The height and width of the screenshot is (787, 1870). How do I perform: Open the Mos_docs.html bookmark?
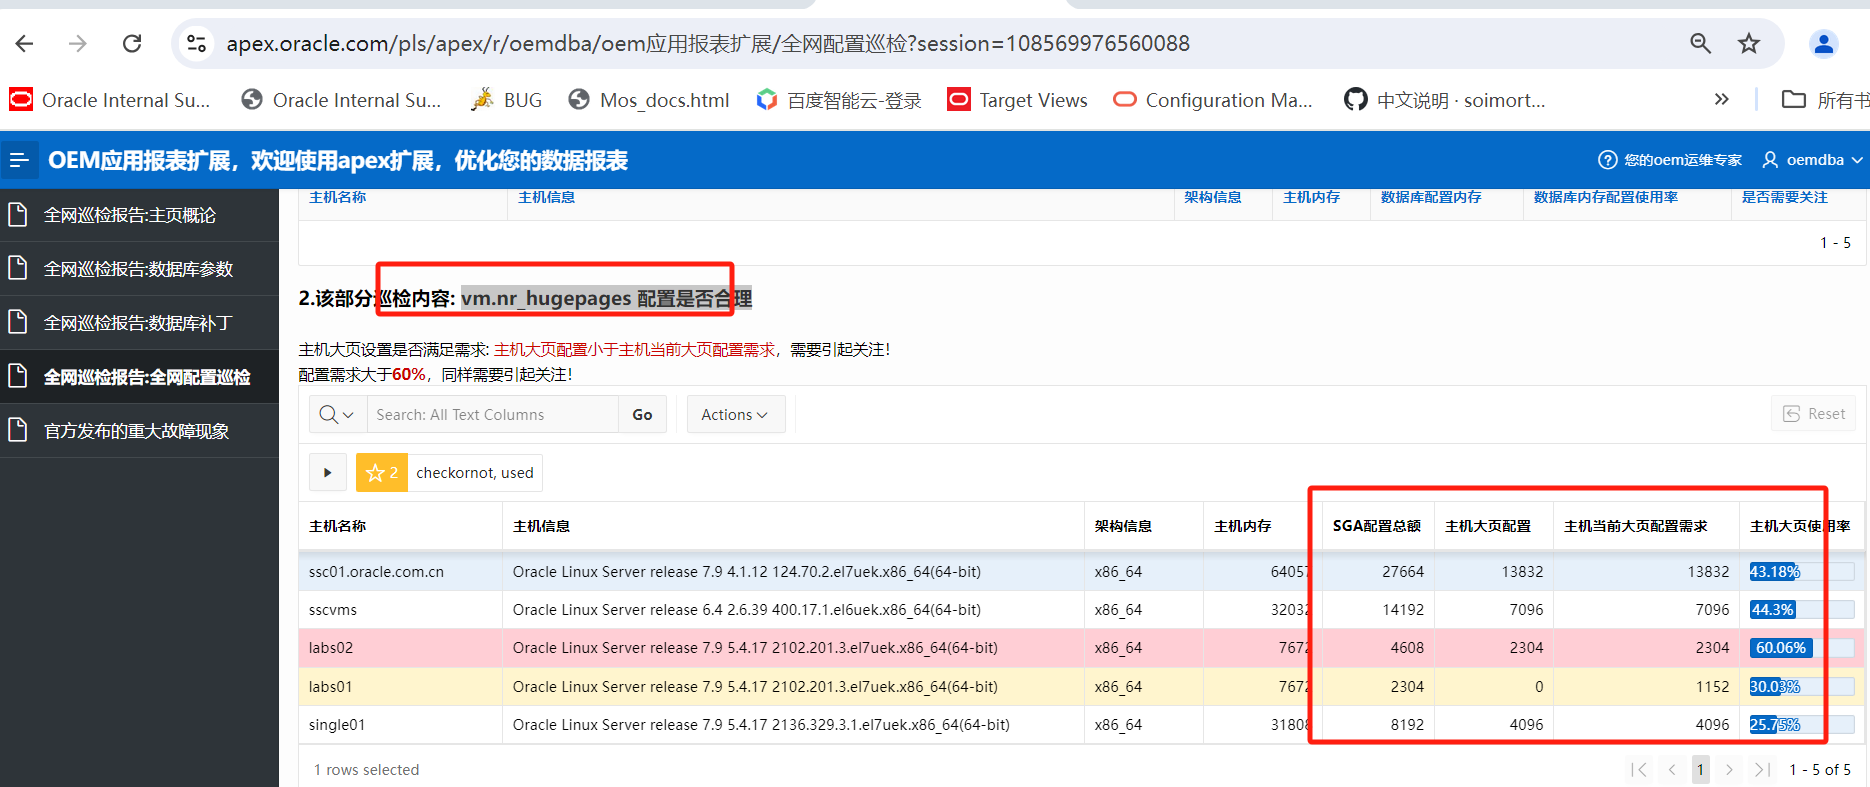click(649, 100)
